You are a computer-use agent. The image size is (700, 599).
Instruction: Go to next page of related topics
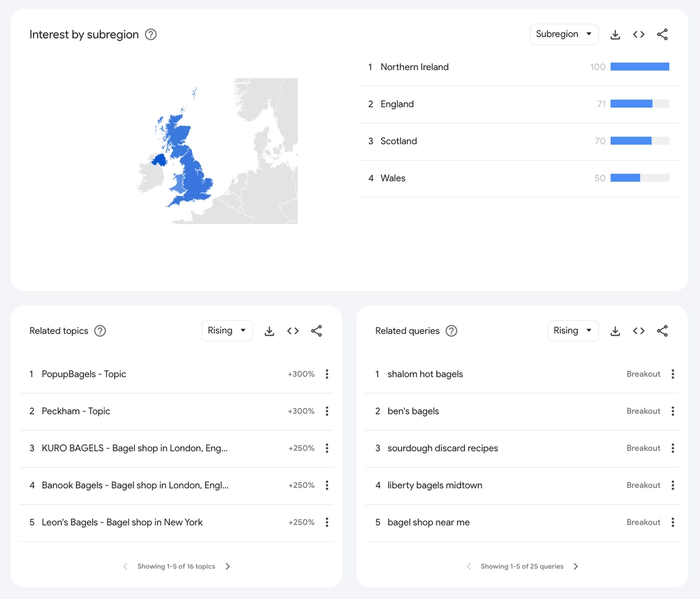(x=228, y=566)
